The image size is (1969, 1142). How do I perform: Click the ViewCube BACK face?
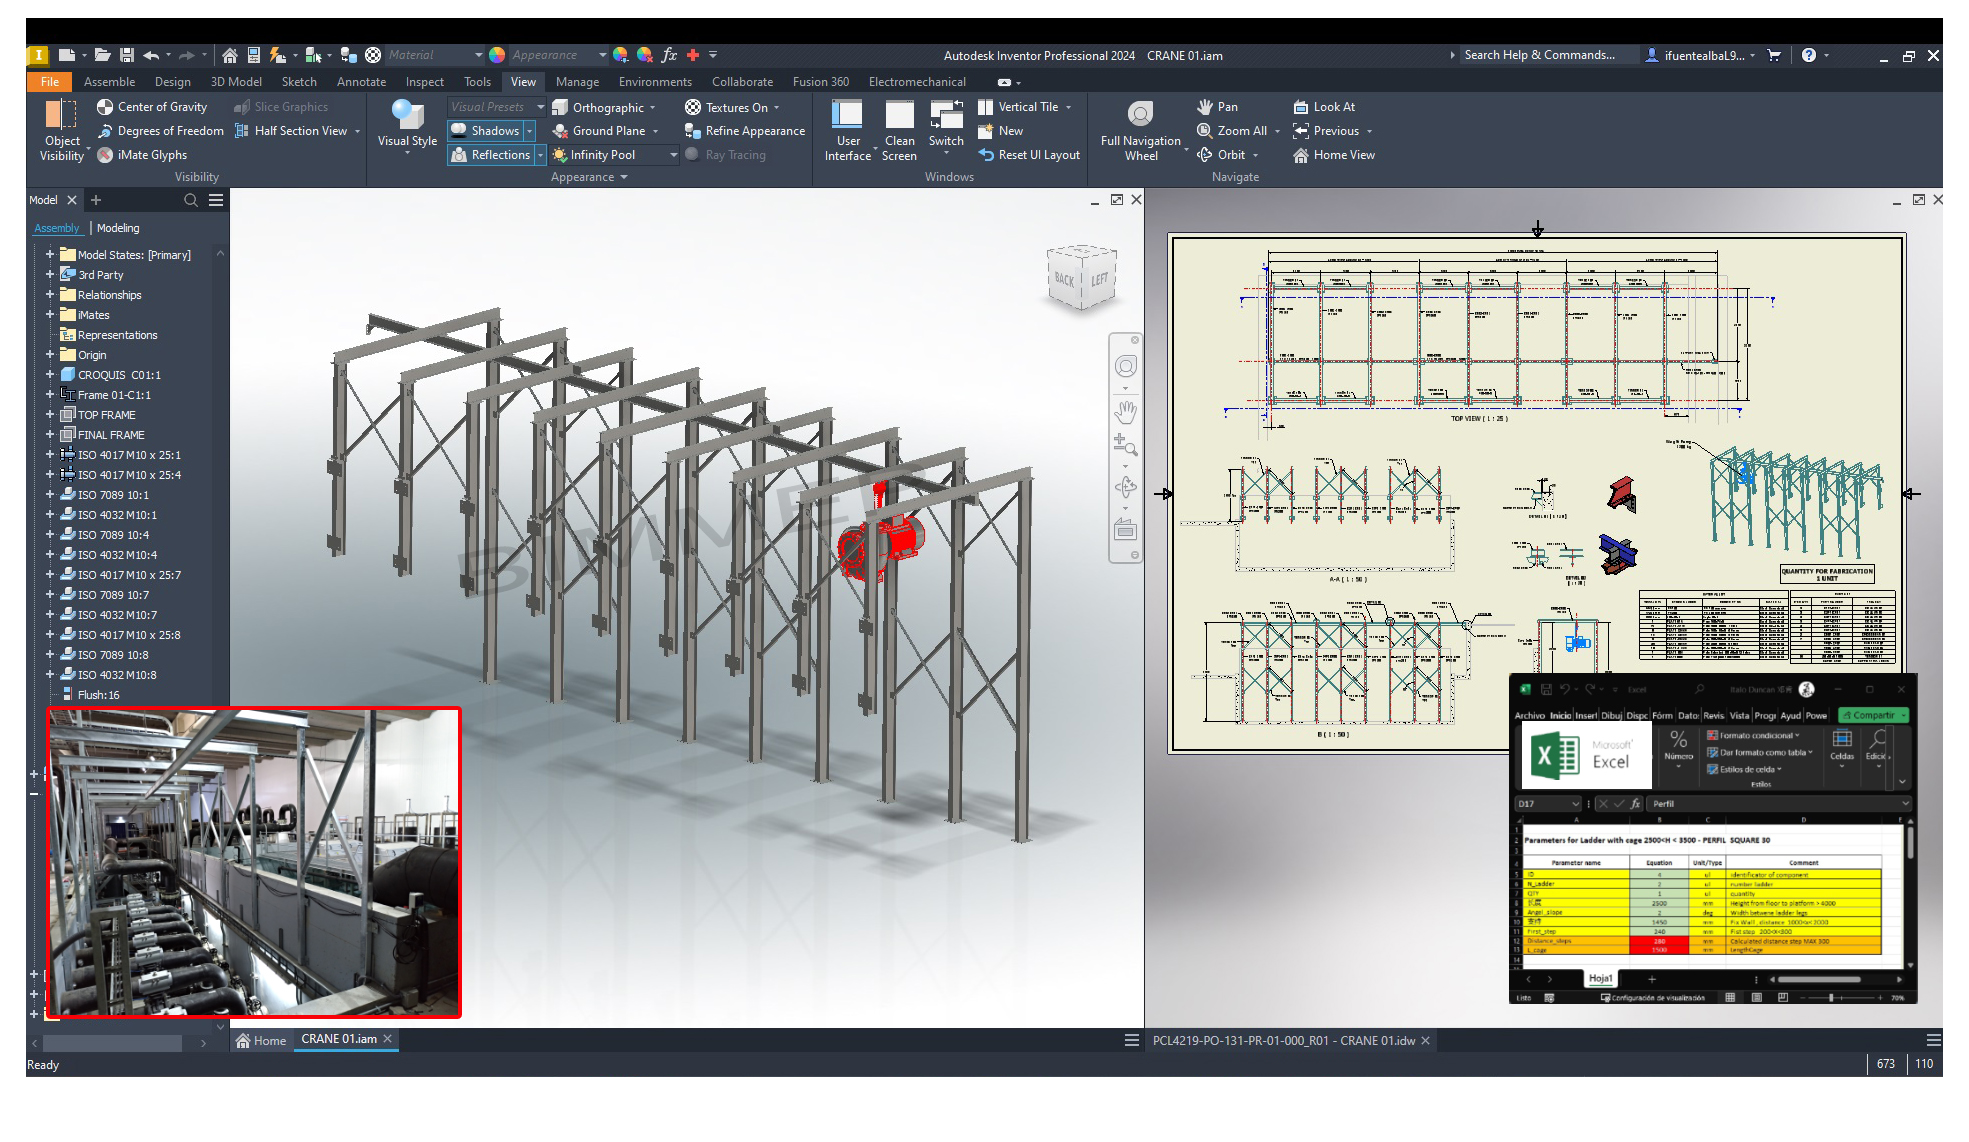click(x=1064, y=280)
